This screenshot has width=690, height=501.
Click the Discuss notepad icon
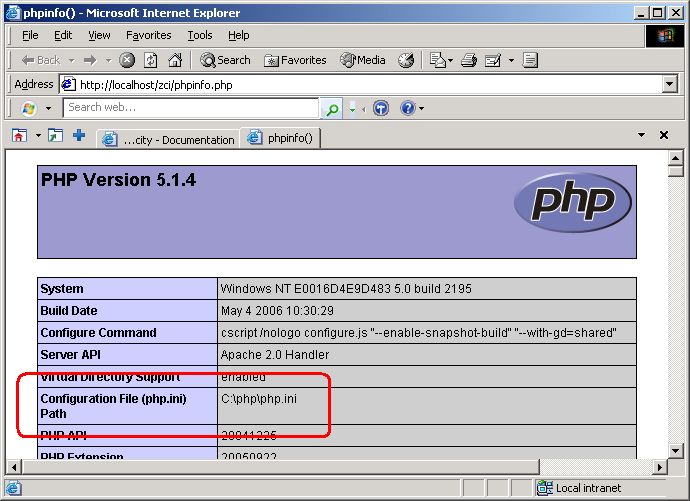(530, 60)
